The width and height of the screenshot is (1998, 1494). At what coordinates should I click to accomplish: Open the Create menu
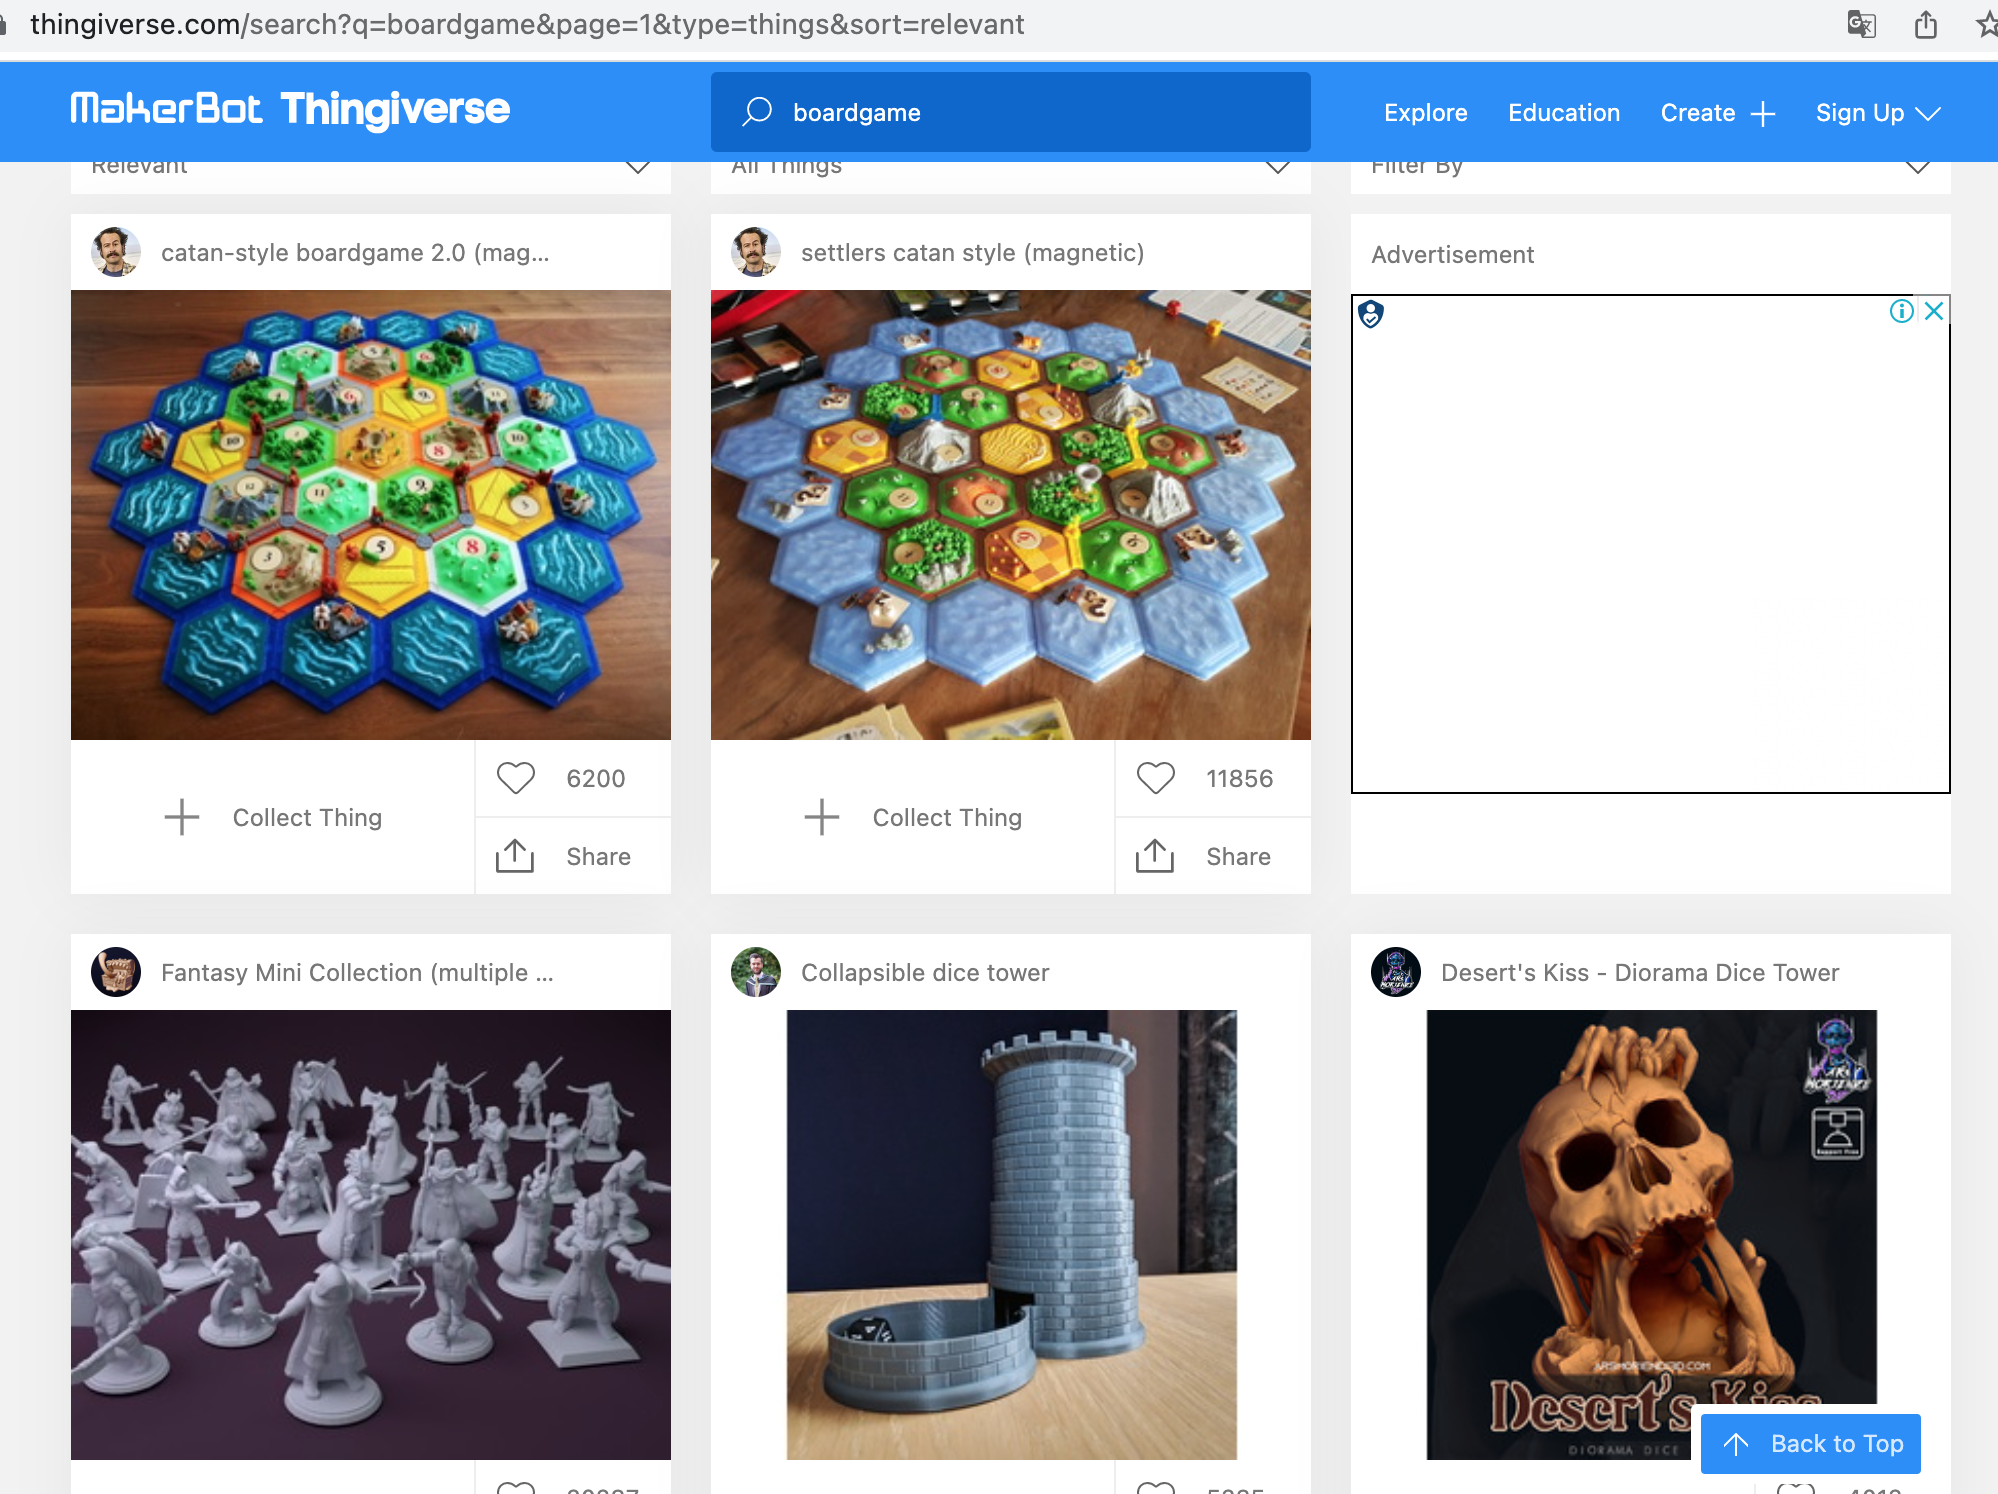[1717, 113]
